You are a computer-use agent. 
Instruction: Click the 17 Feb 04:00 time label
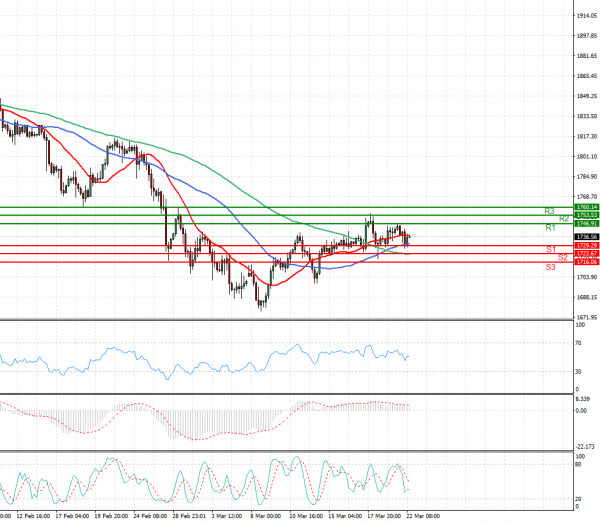pos(72,516)
